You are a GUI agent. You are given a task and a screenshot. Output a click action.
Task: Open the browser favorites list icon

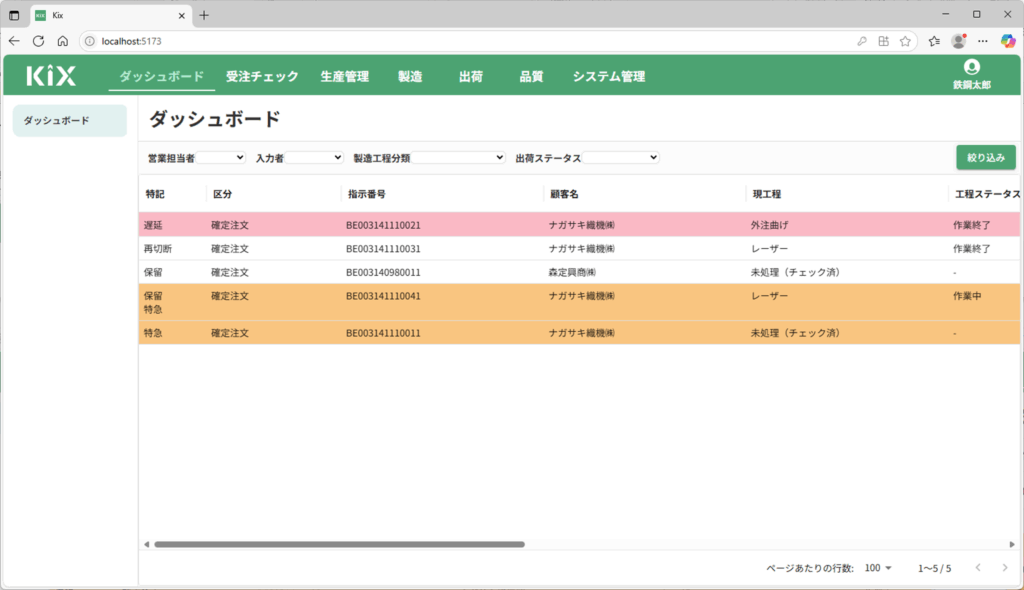point(935,41)
